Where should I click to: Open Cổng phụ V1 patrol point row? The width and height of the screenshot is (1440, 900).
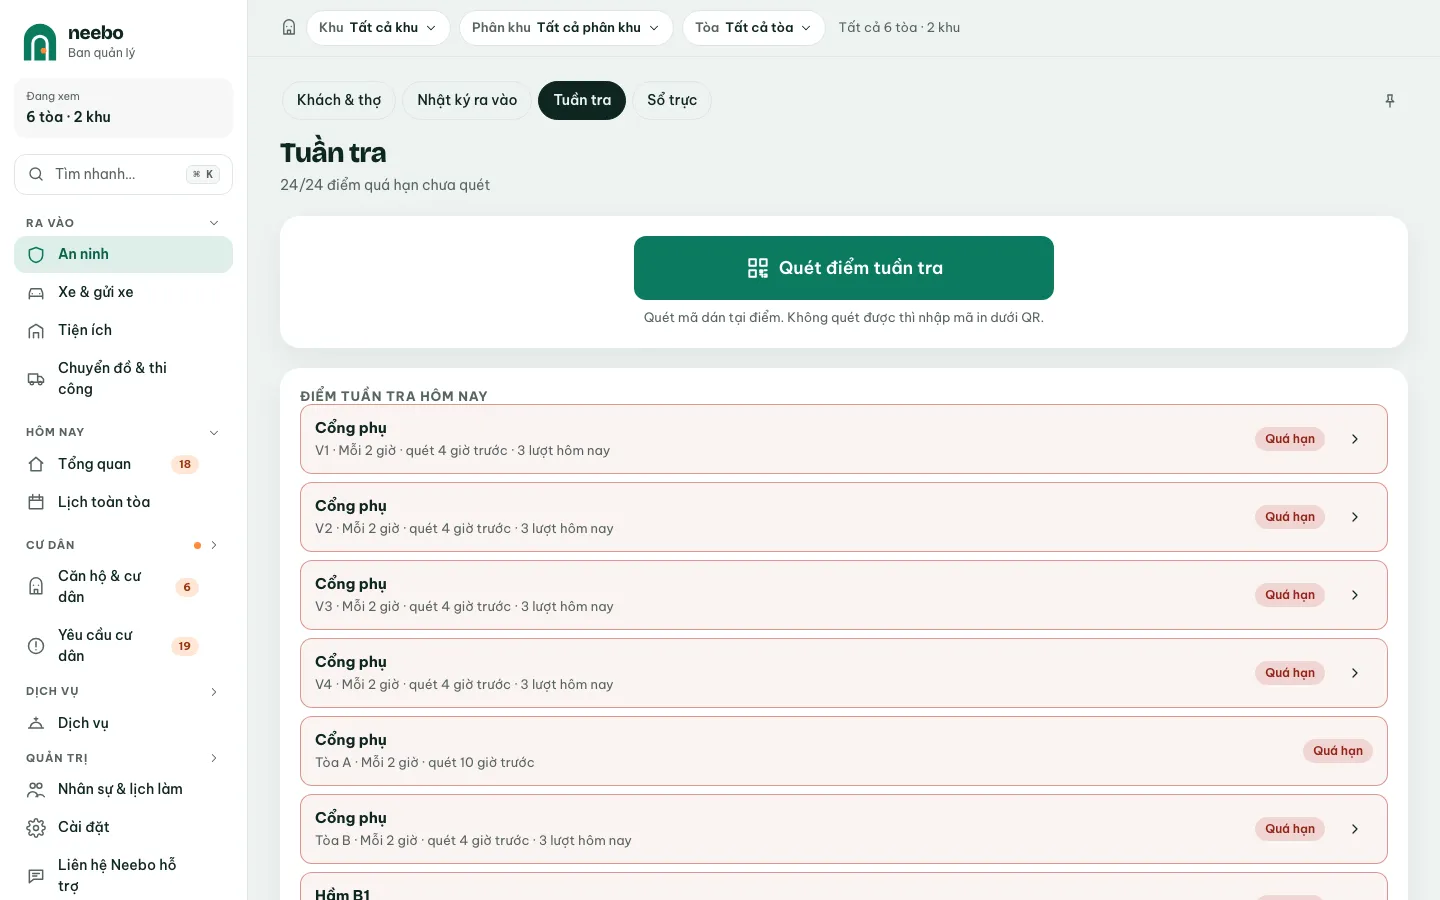coord(844,439)
